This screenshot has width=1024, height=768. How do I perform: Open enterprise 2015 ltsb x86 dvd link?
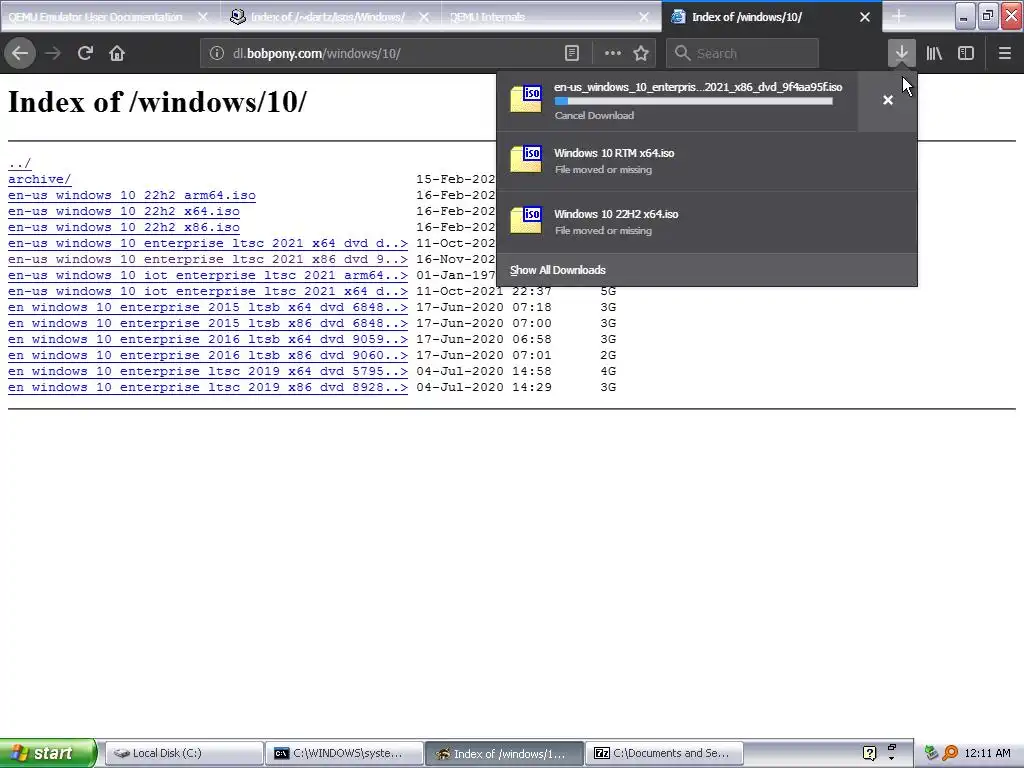(x=208, y=323)
